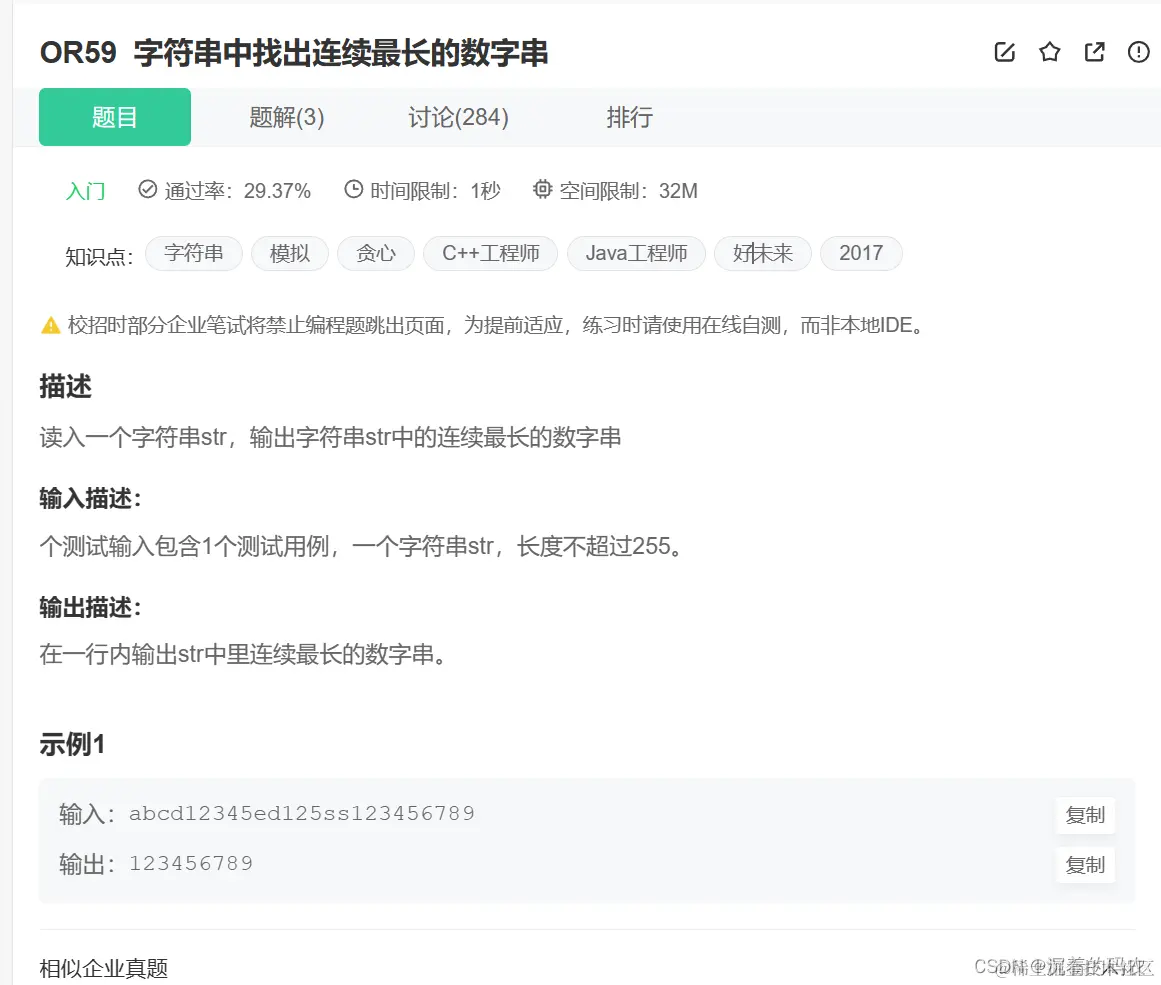Switch to the 题解(3) tab

click(x=285, y=117)
